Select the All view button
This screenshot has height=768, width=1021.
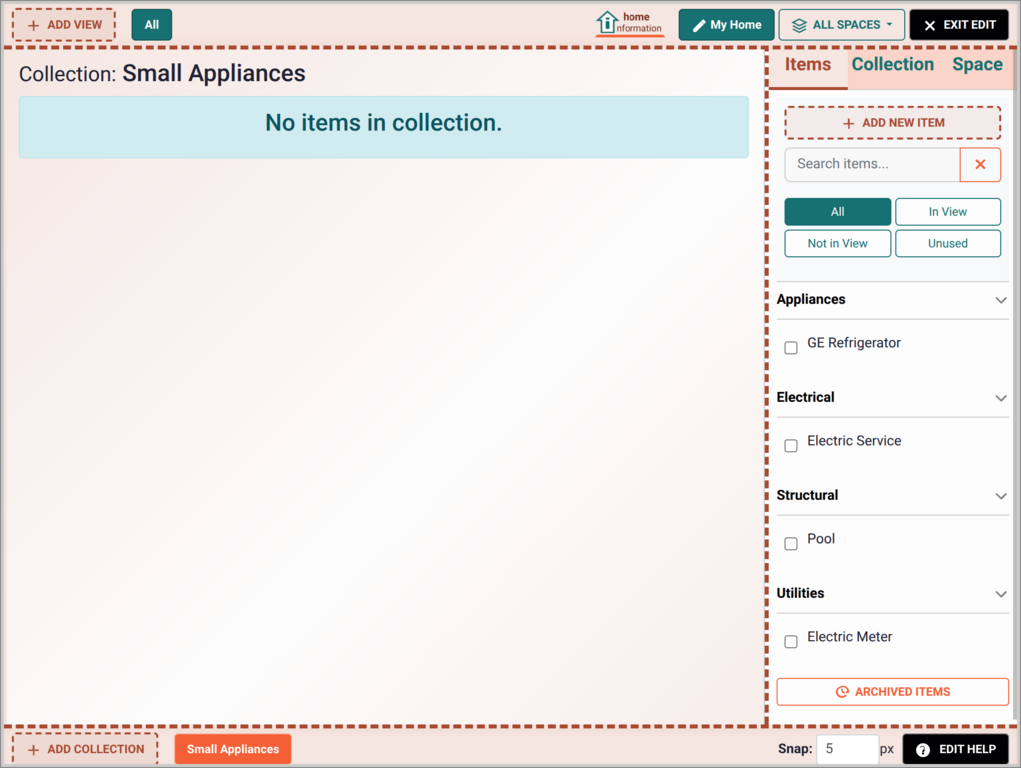pos(152,25)
